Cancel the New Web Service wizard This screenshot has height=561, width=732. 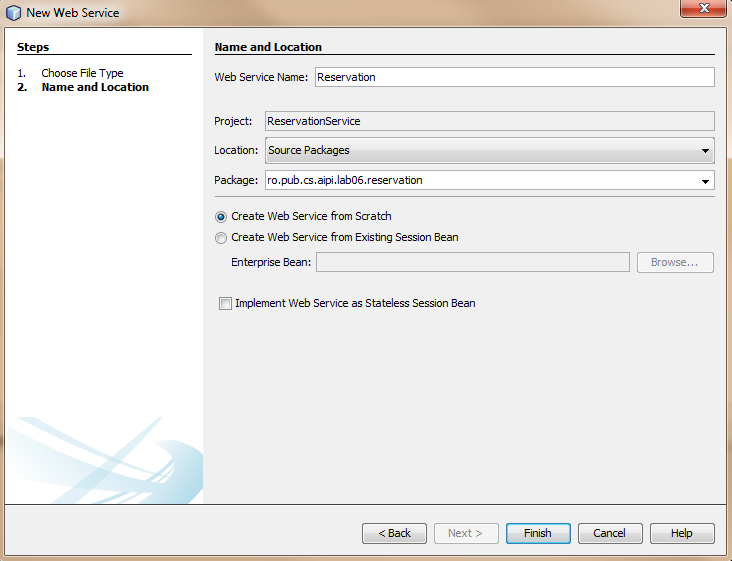pos(610,533)
